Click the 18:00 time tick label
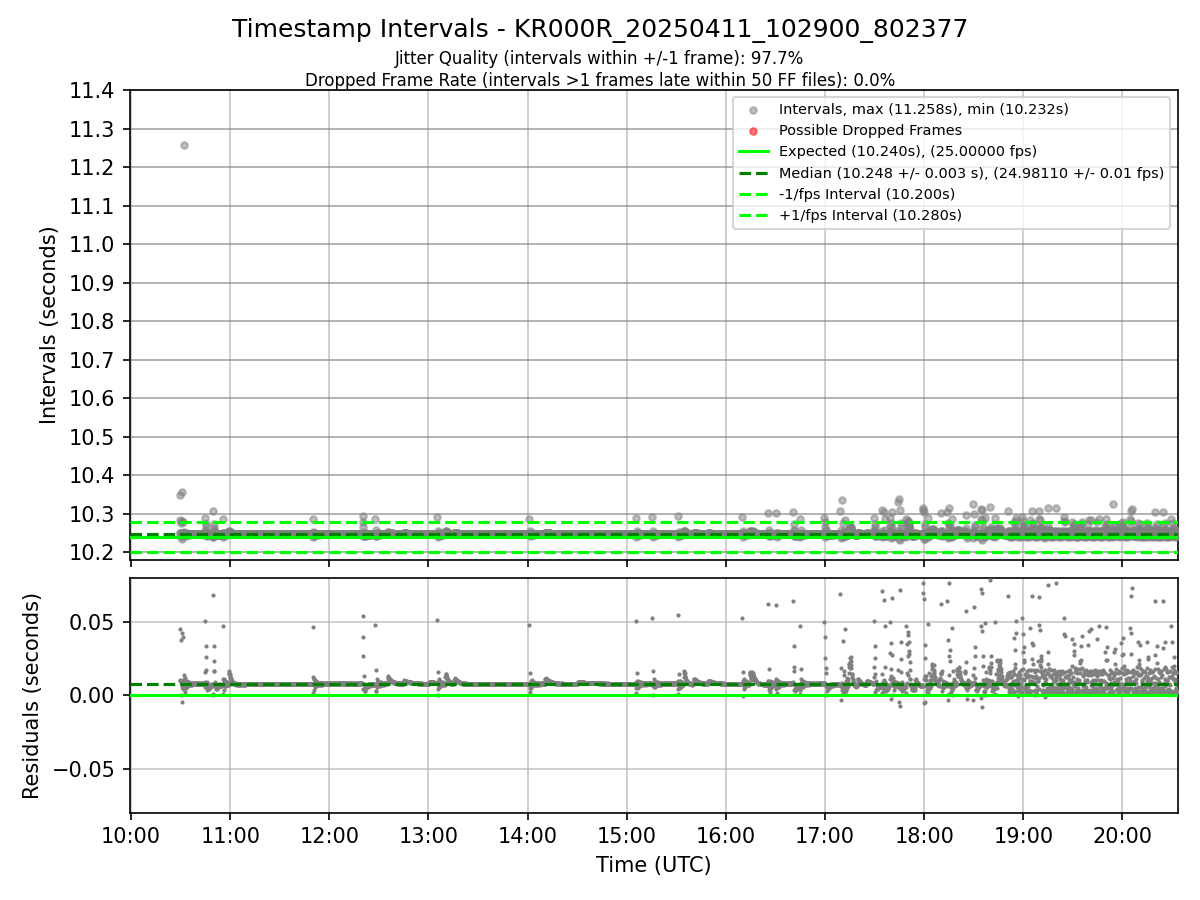This screenshot has width=1200, height=900. pyautogui.click(x=923, y=835)
